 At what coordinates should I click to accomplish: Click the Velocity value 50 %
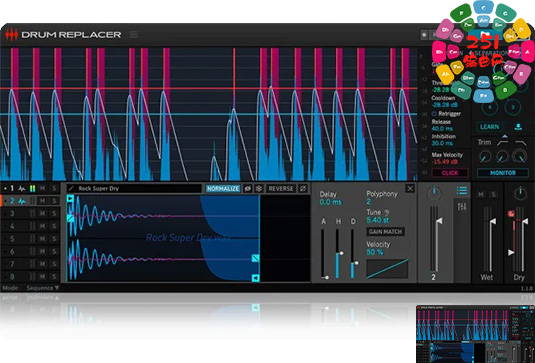[375, 252]
